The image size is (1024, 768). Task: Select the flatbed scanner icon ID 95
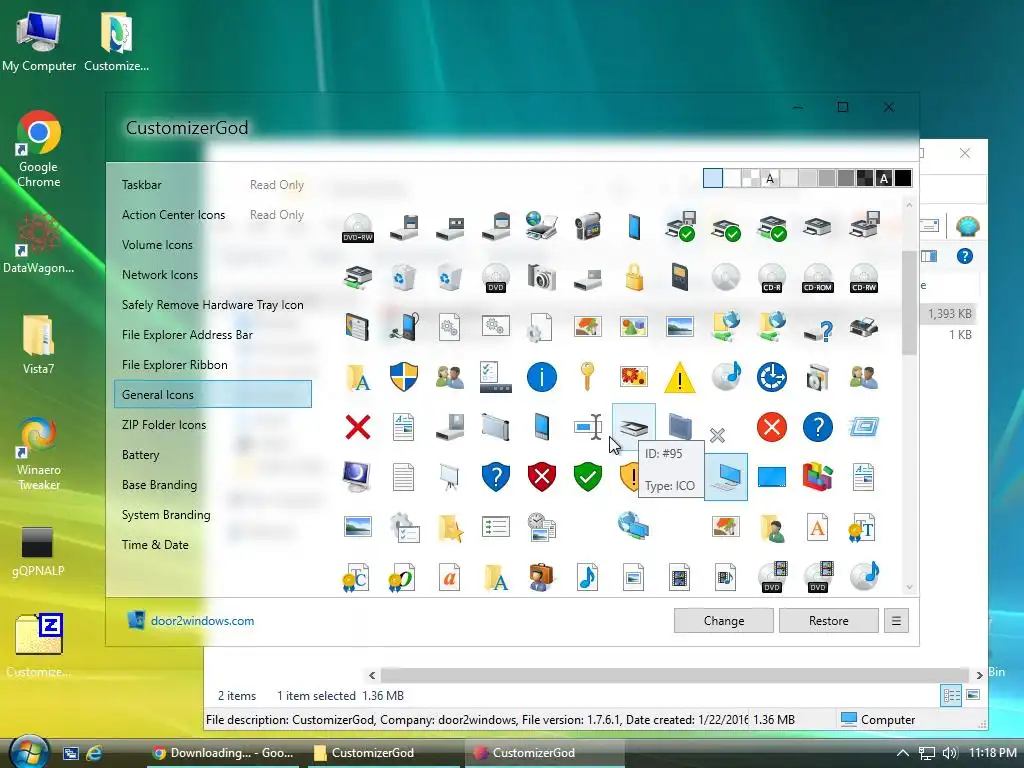(x=633, y=427)
